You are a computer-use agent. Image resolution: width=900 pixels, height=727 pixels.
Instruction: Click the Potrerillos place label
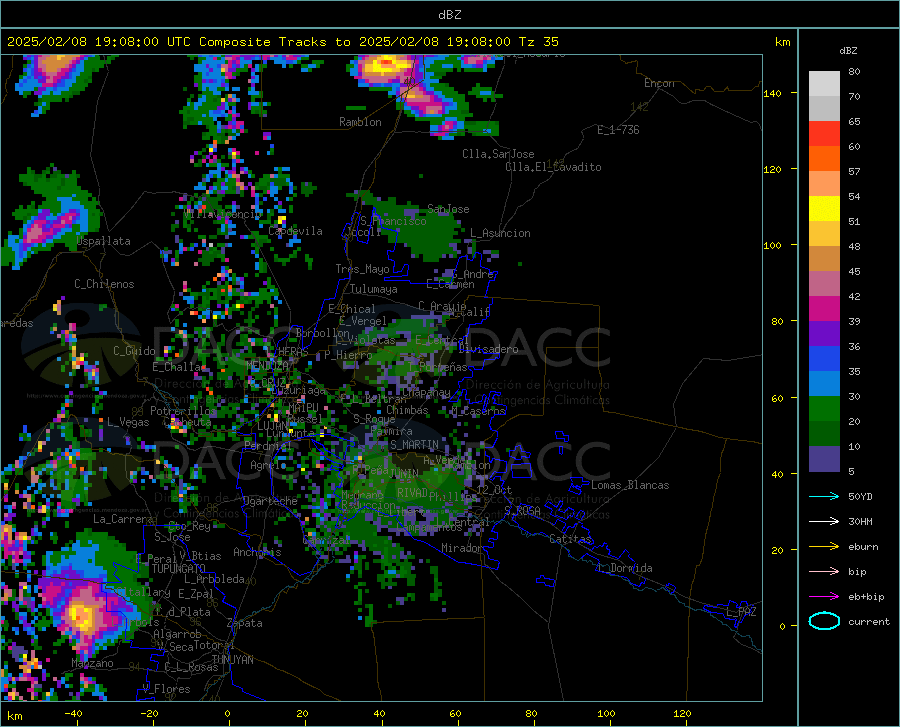coord(183,411)
